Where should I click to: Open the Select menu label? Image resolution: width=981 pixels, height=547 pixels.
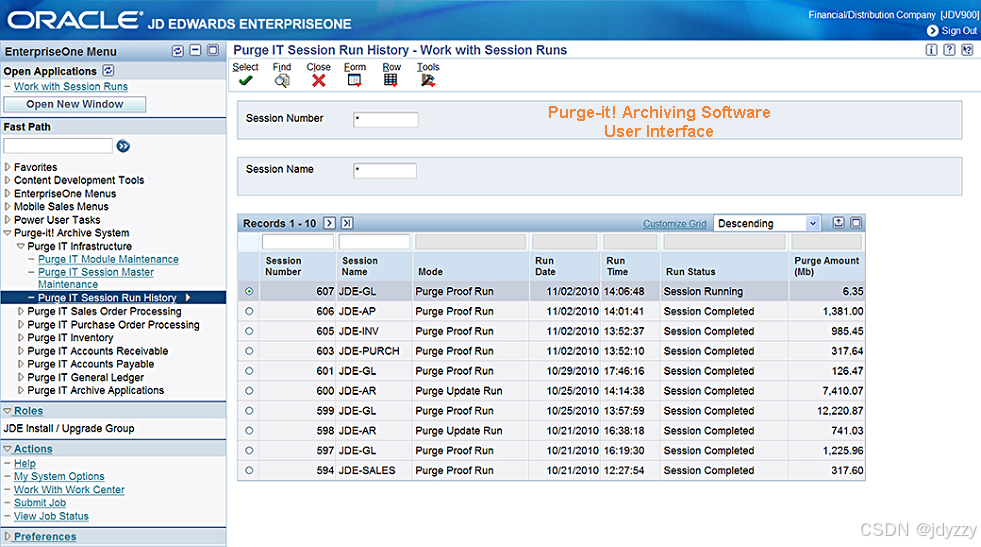pyautogui.click(x=245, y=67)
